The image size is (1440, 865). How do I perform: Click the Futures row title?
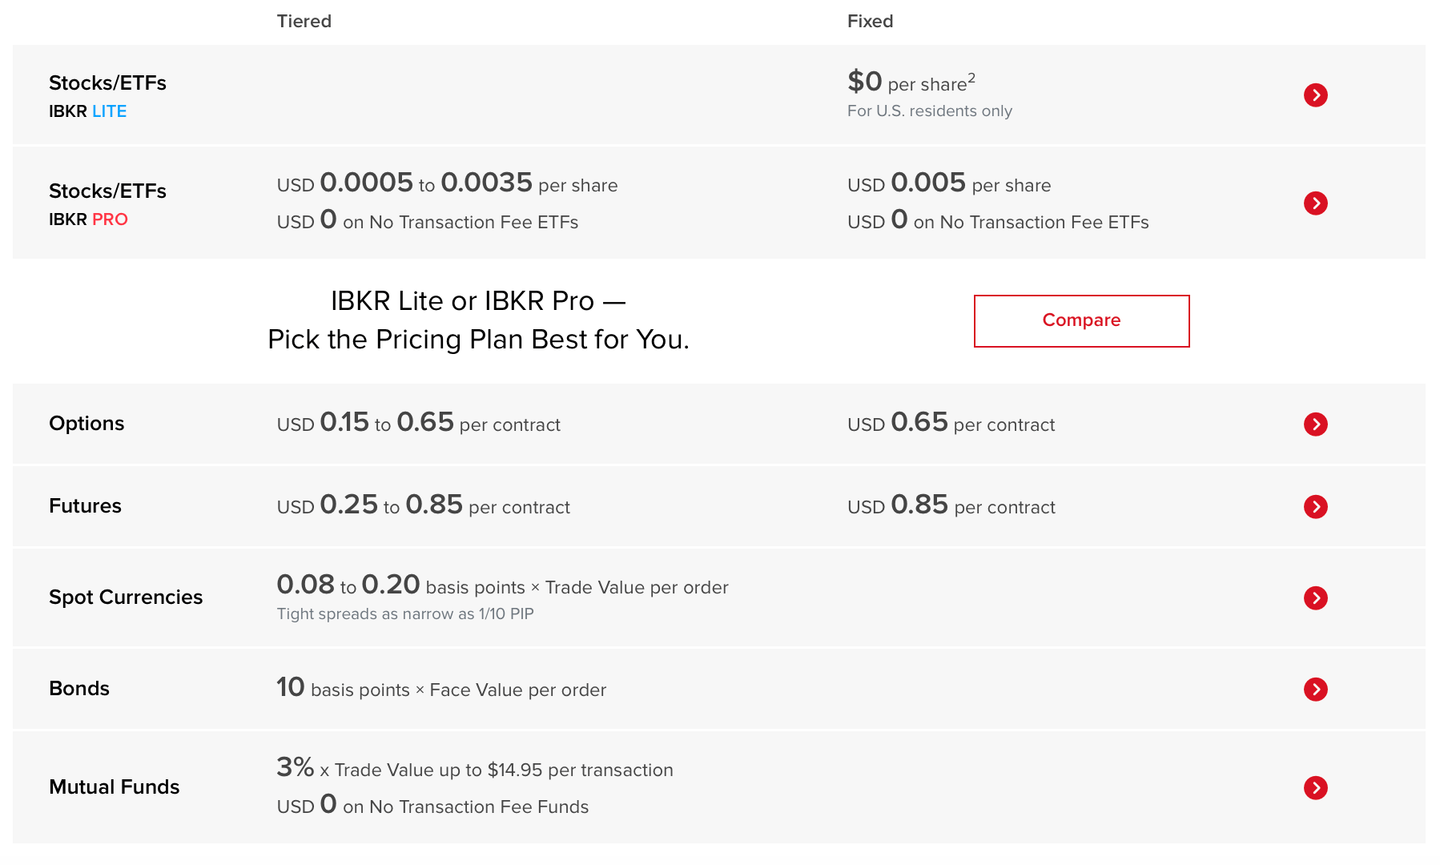pos(85,506)
